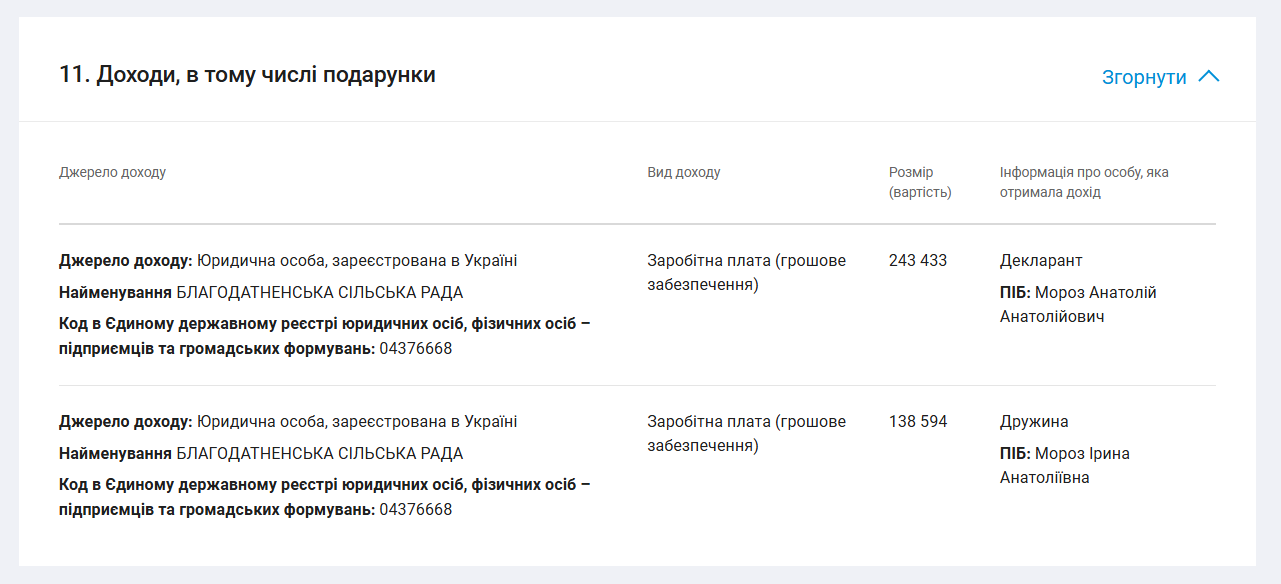Click second row Заробітна плата income type
The height and width of the screenshot is (584, 1281).
[746, 434]
